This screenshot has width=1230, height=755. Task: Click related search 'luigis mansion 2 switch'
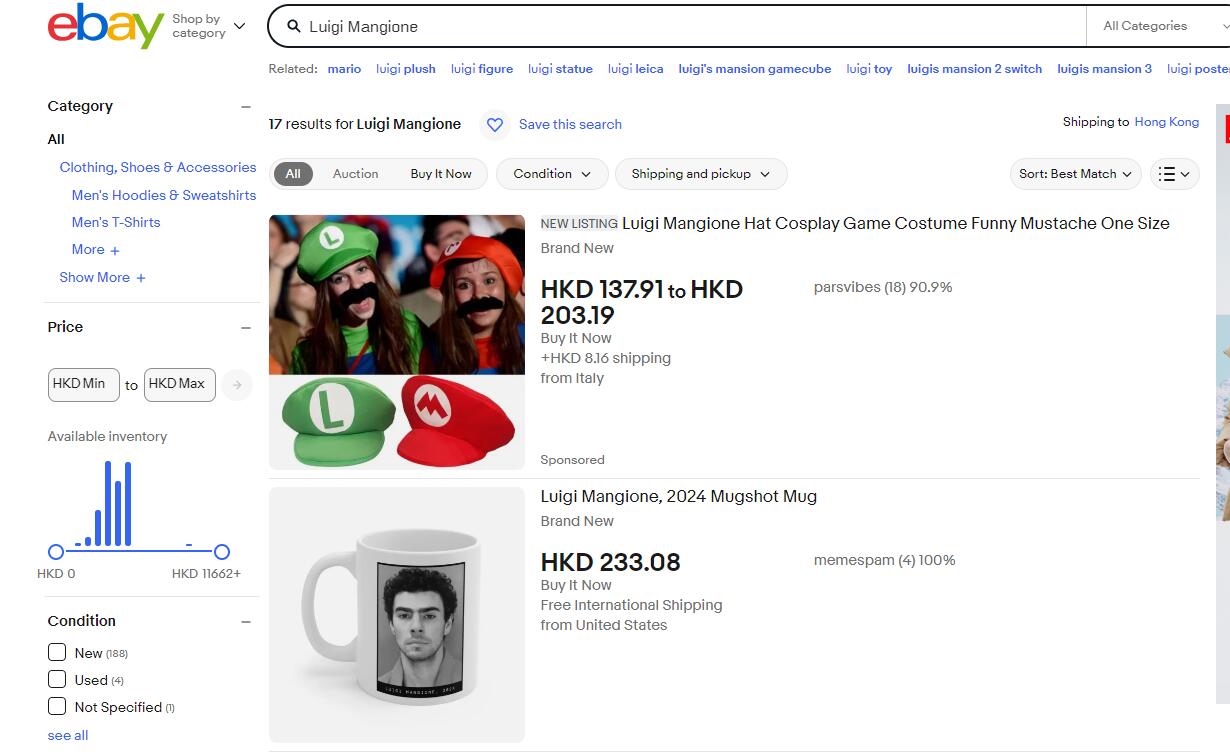975,69
